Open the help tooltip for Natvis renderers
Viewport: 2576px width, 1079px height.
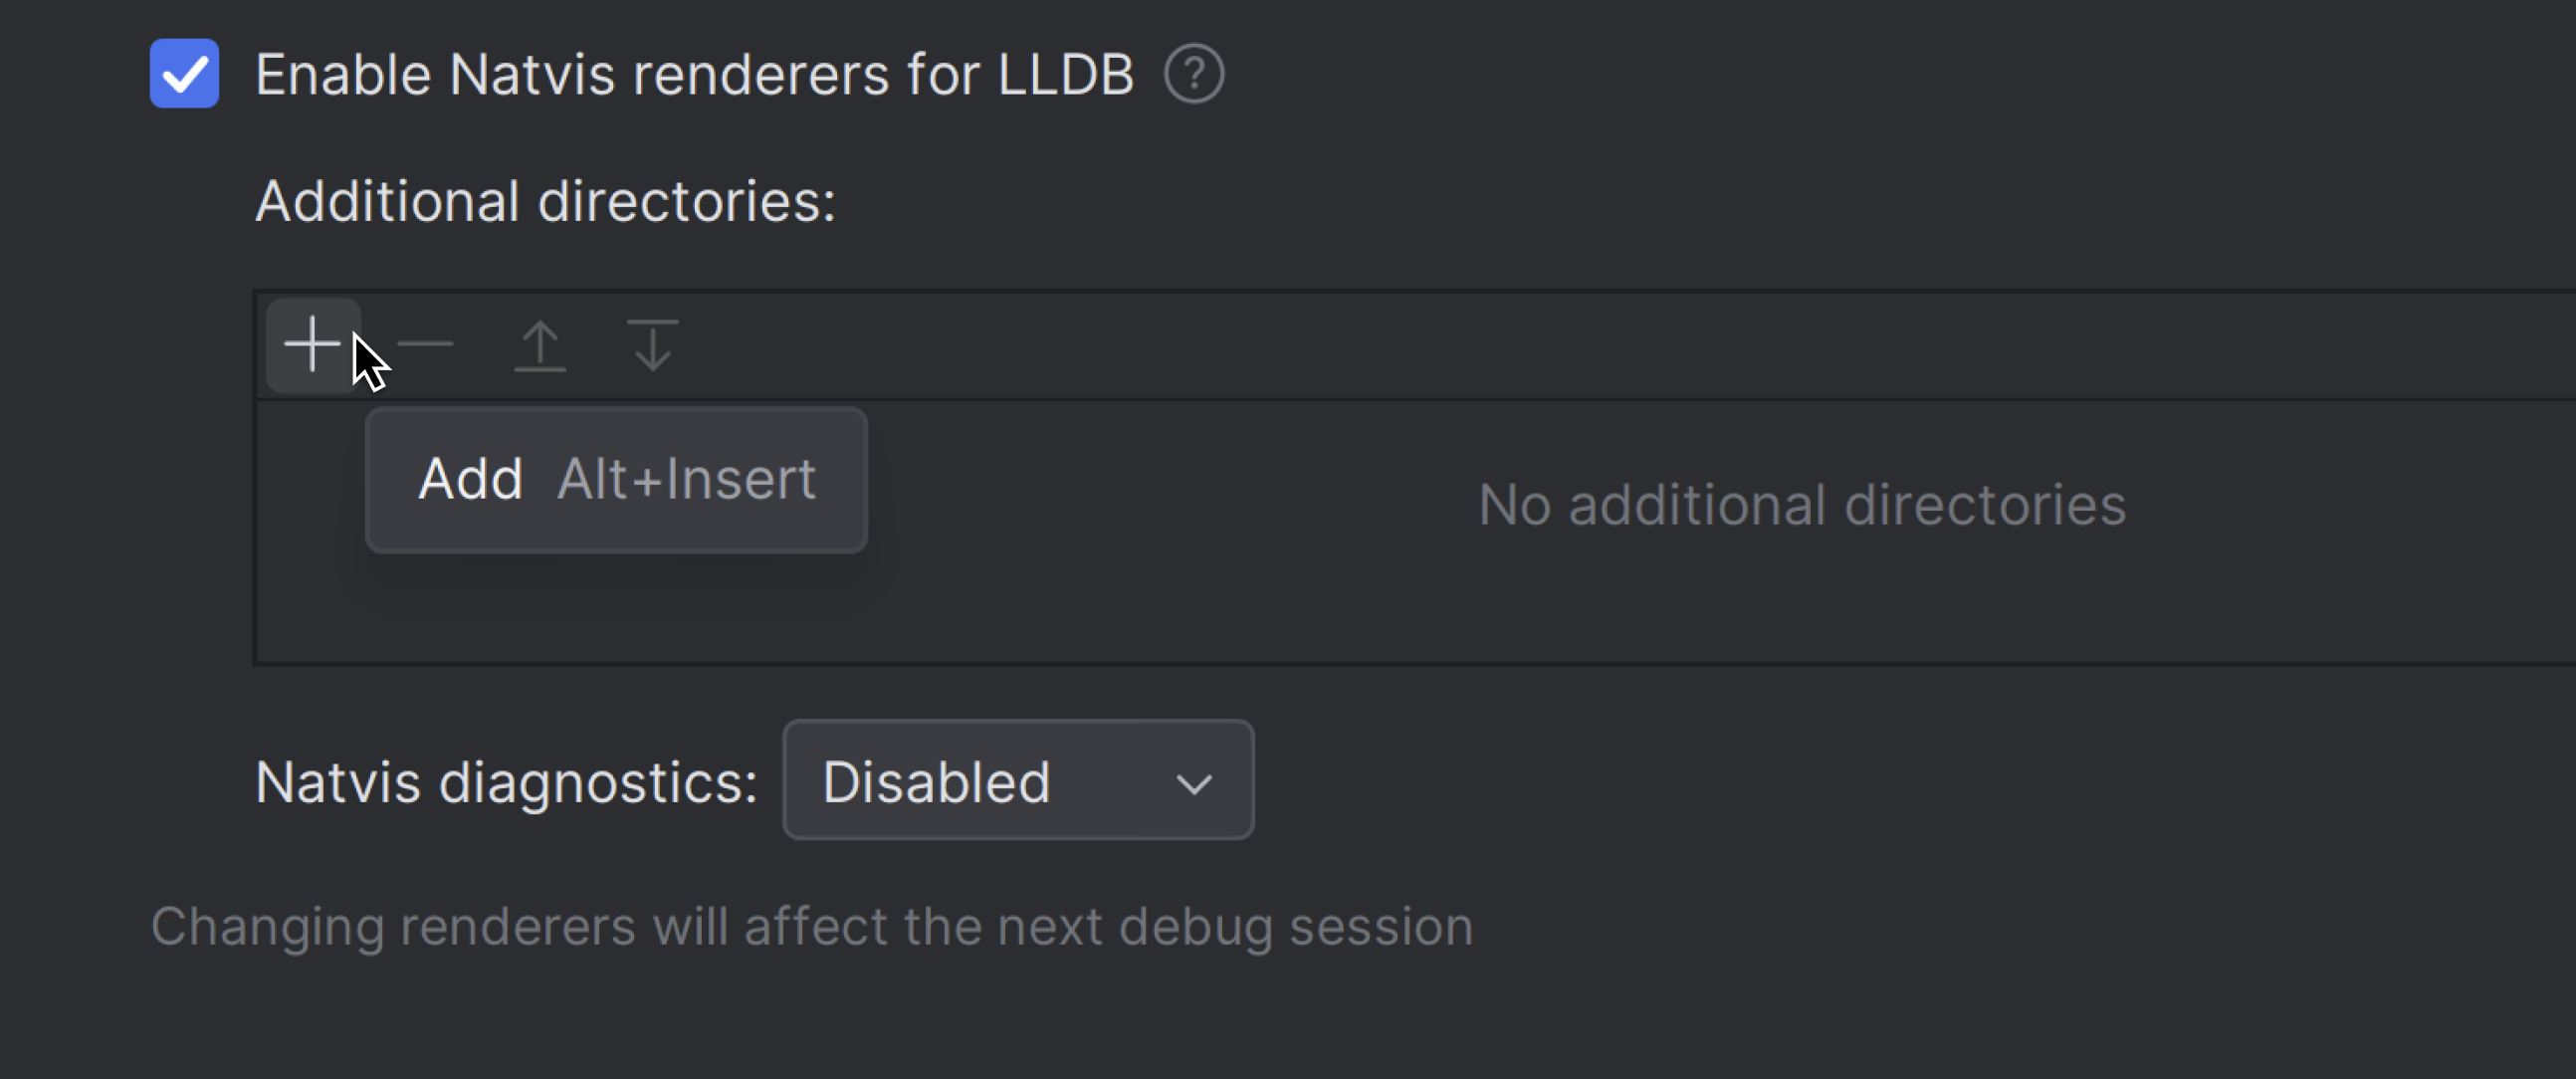1197,72
